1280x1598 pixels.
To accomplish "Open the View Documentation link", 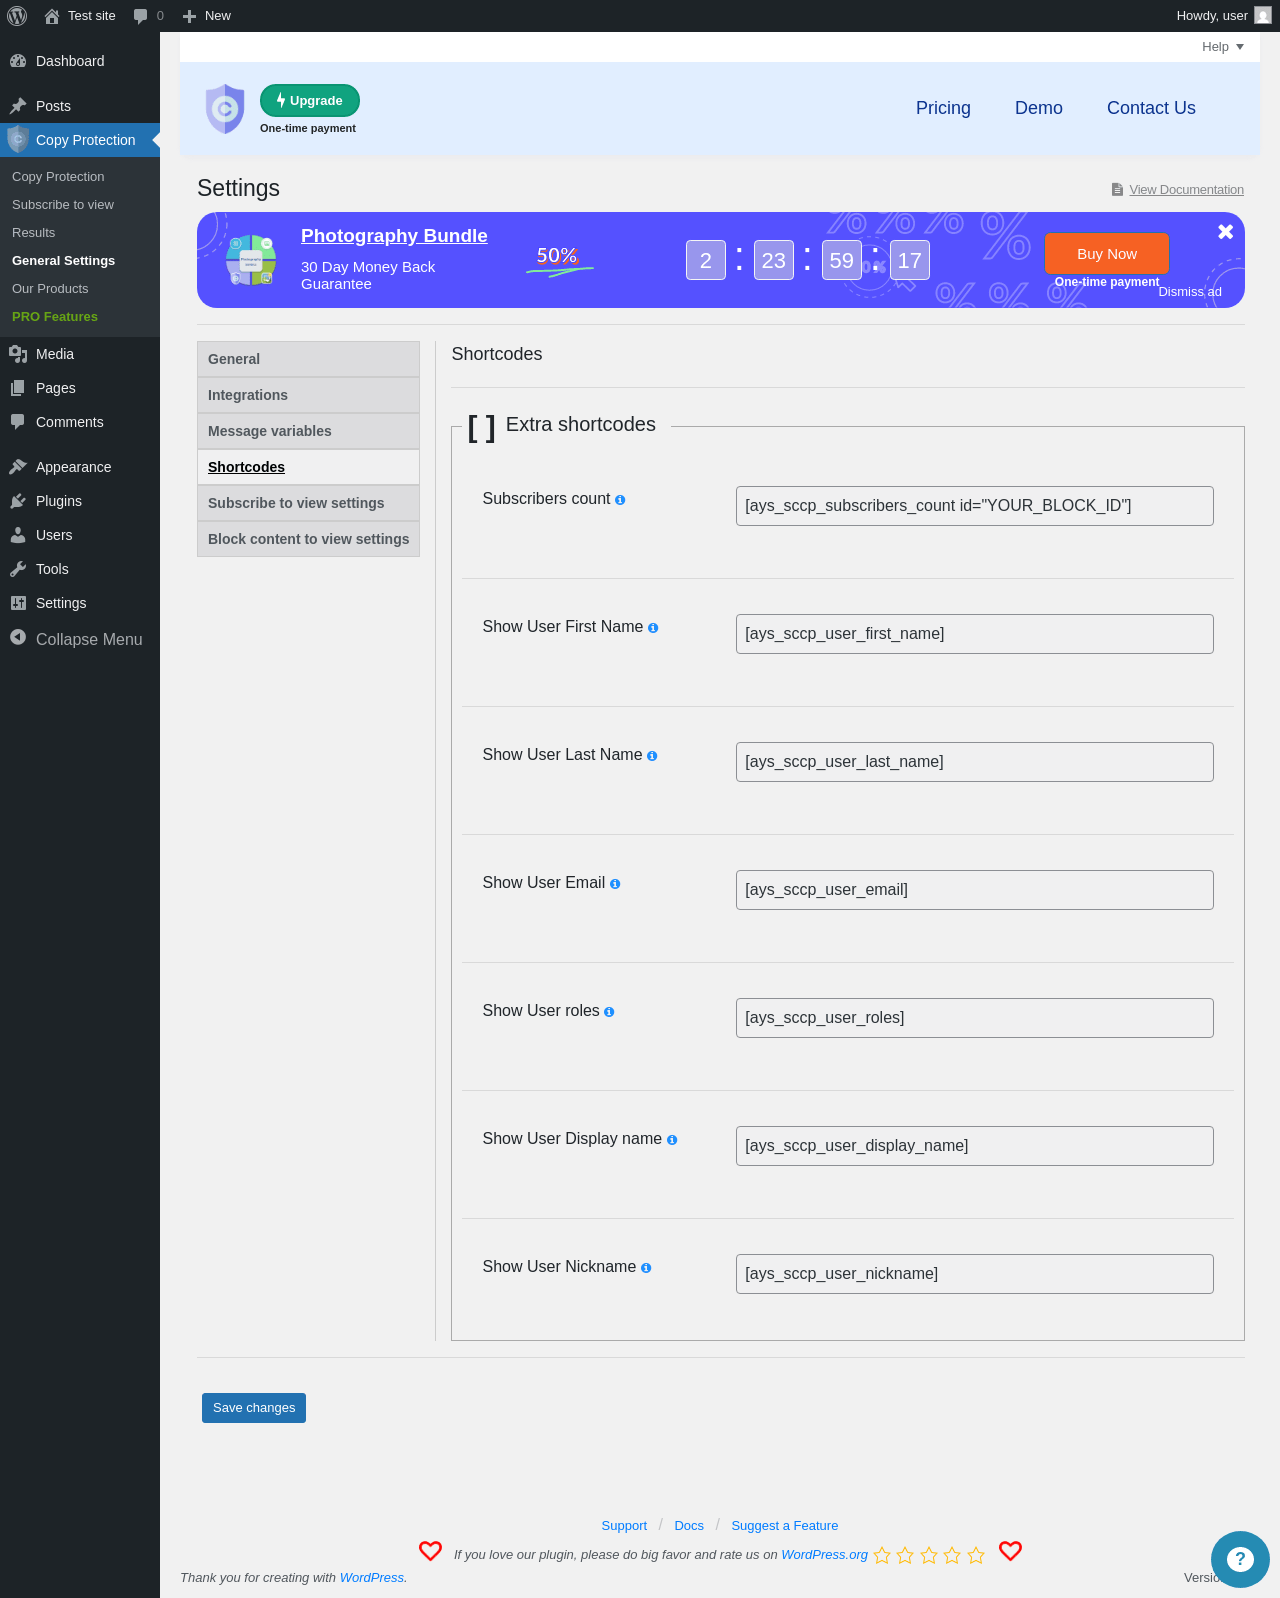I will (1186, 190).
